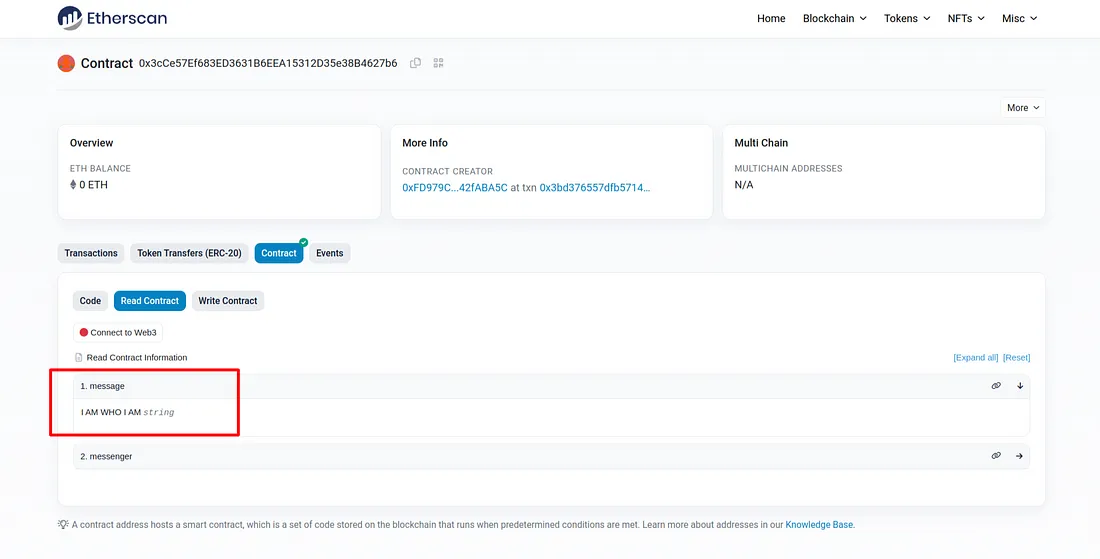Image resolution: width=1100 pixels, height=559 pixels.
Task: Click the lightbulb tip icon
Action: (x=63, y=525)
